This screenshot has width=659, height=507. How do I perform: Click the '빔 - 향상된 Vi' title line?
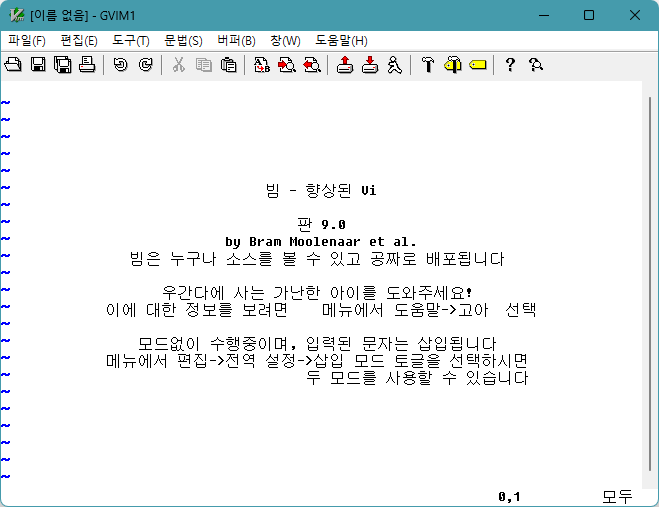(321, 190)
